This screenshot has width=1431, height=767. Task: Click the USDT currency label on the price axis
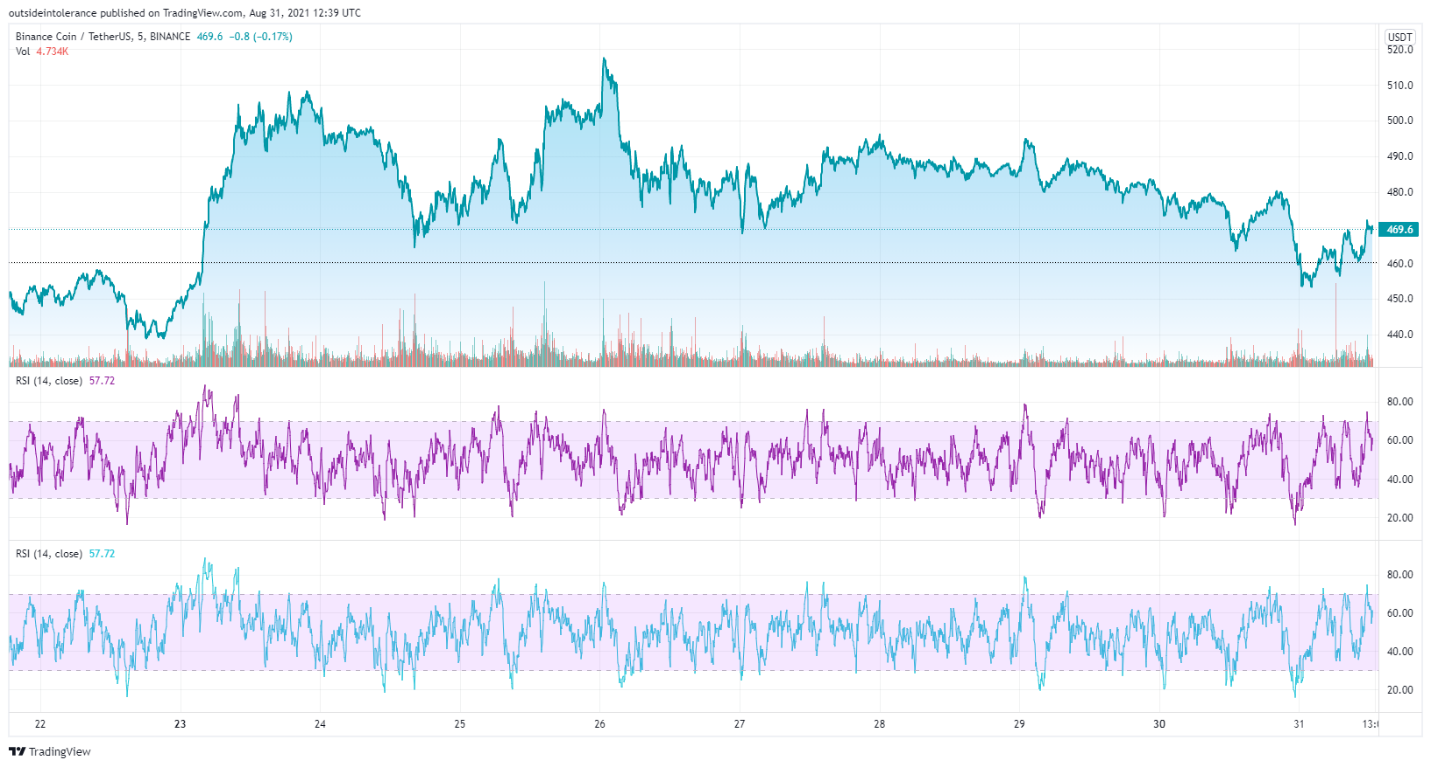tap(1400, 37)
